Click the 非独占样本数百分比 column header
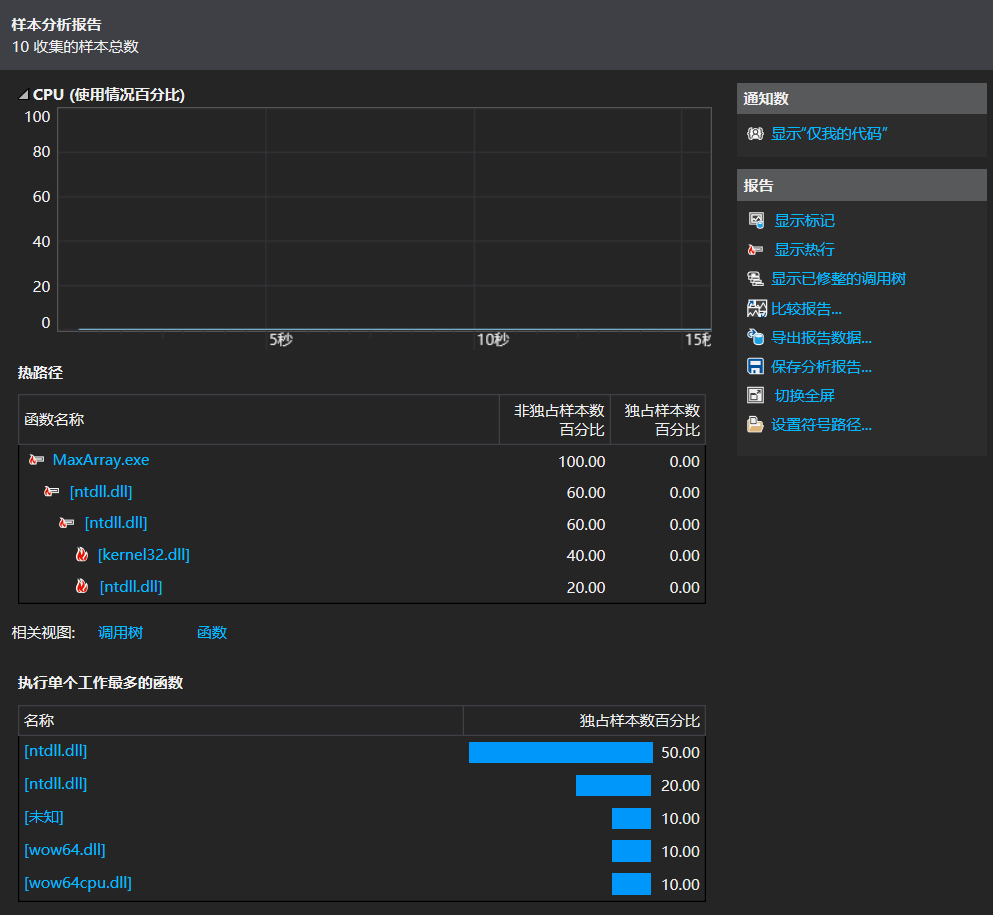 click(555, 420)
